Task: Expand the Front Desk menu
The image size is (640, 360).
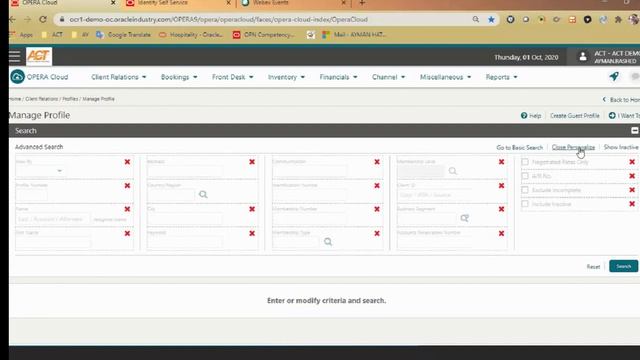Action: (232, 77)
